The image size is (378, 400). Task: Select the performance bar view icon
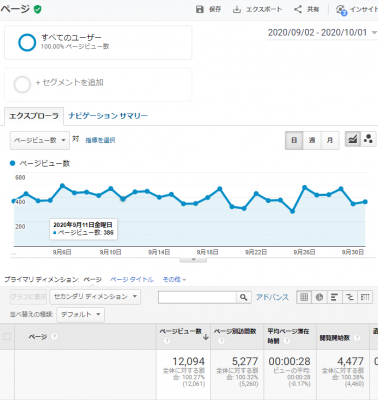click(334, 297)
